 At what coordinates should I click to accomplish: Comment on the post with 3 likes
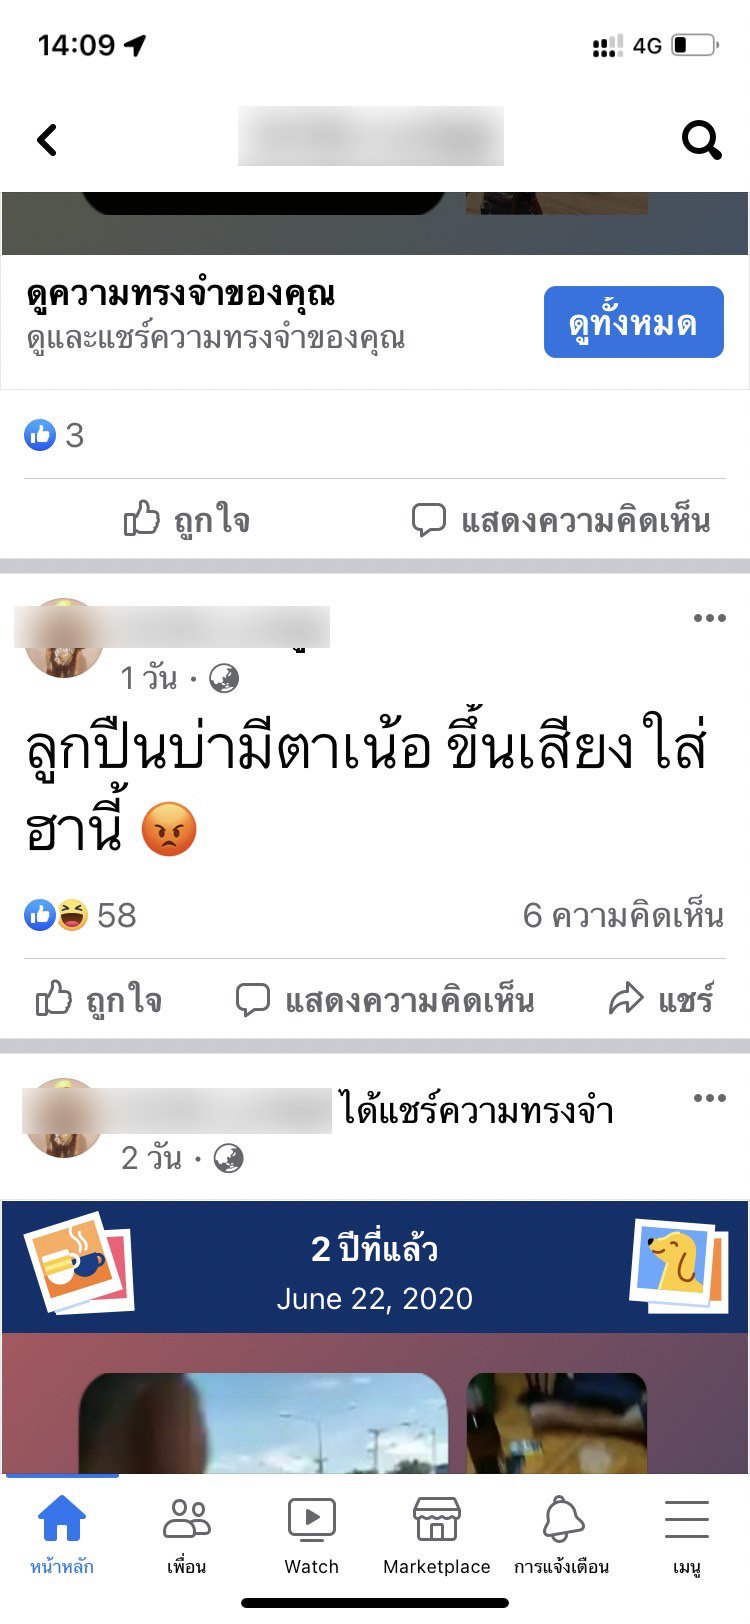pos(561,520)
